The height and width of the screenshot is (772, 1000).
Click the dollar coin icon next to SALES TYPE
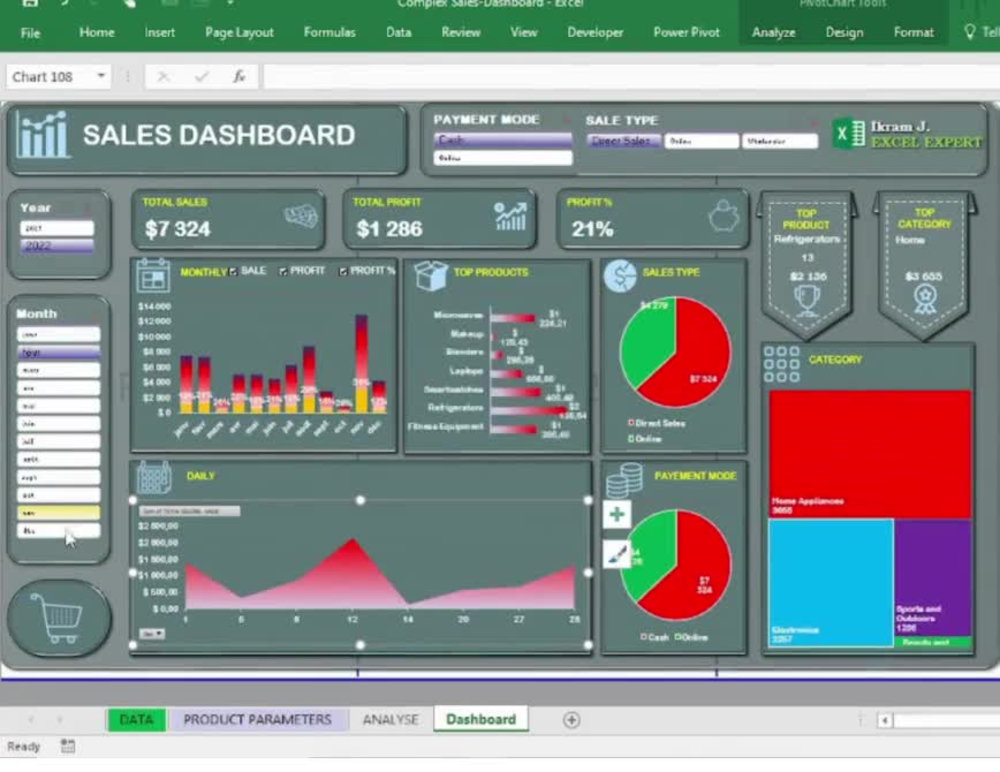620,276
